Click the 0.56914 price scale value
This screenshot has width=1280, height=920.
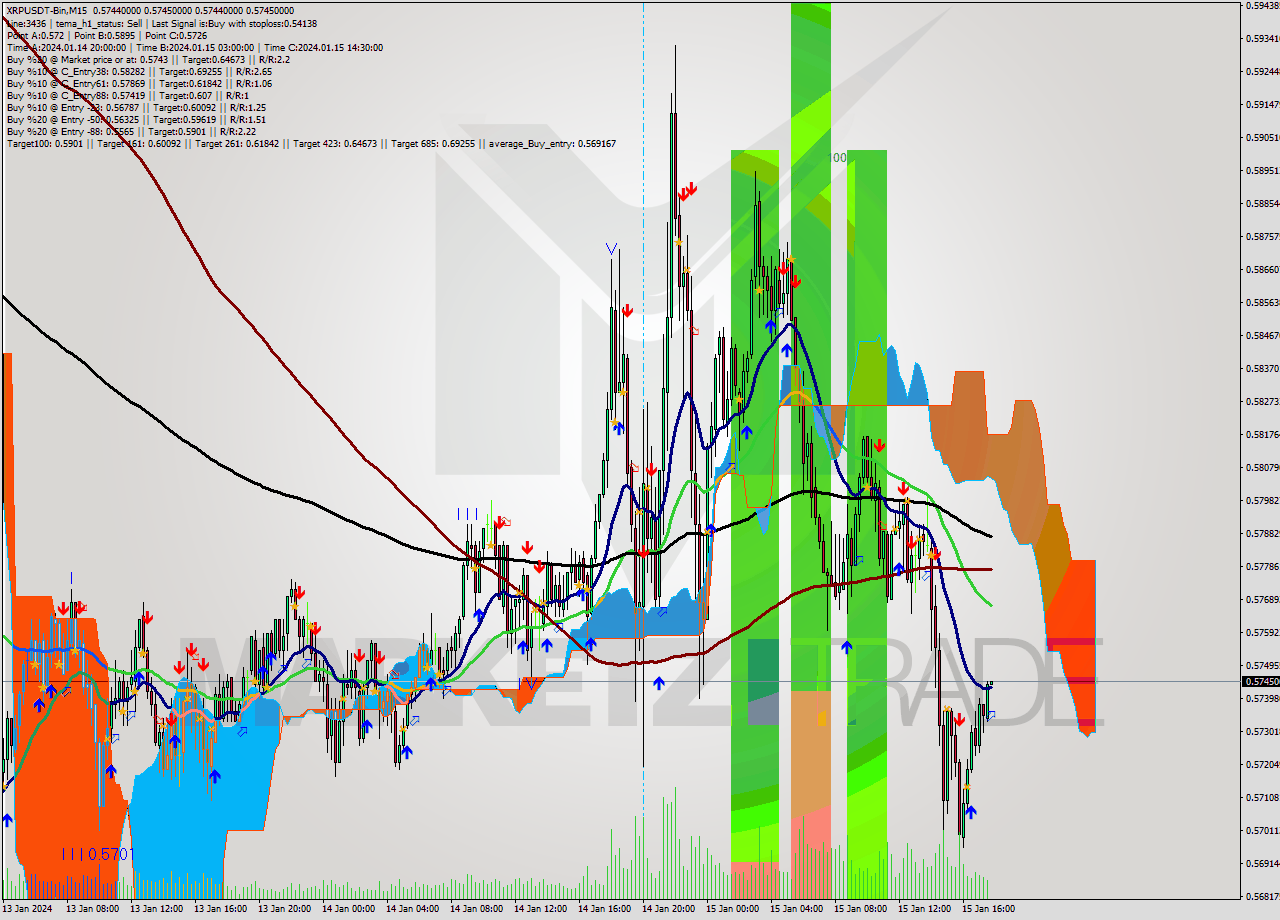pos(1261,863)
